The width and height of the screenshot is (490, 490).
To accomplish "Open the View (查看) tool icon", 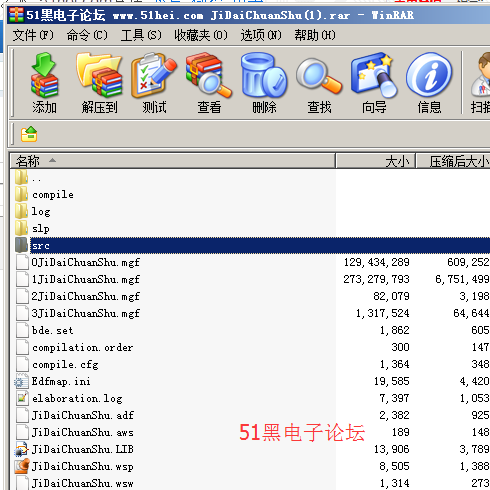I will (x=209, y=83).
